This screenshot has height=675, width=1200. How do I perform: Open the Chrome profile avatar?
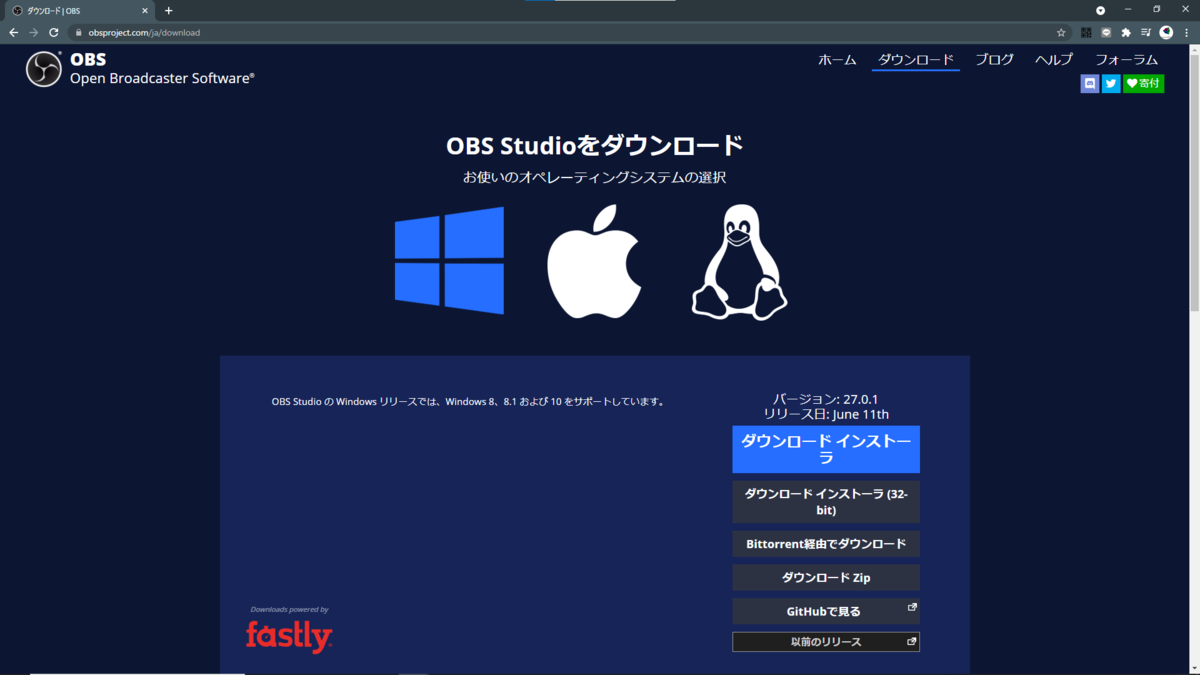pyautogui.click(x=1166, y=33)
